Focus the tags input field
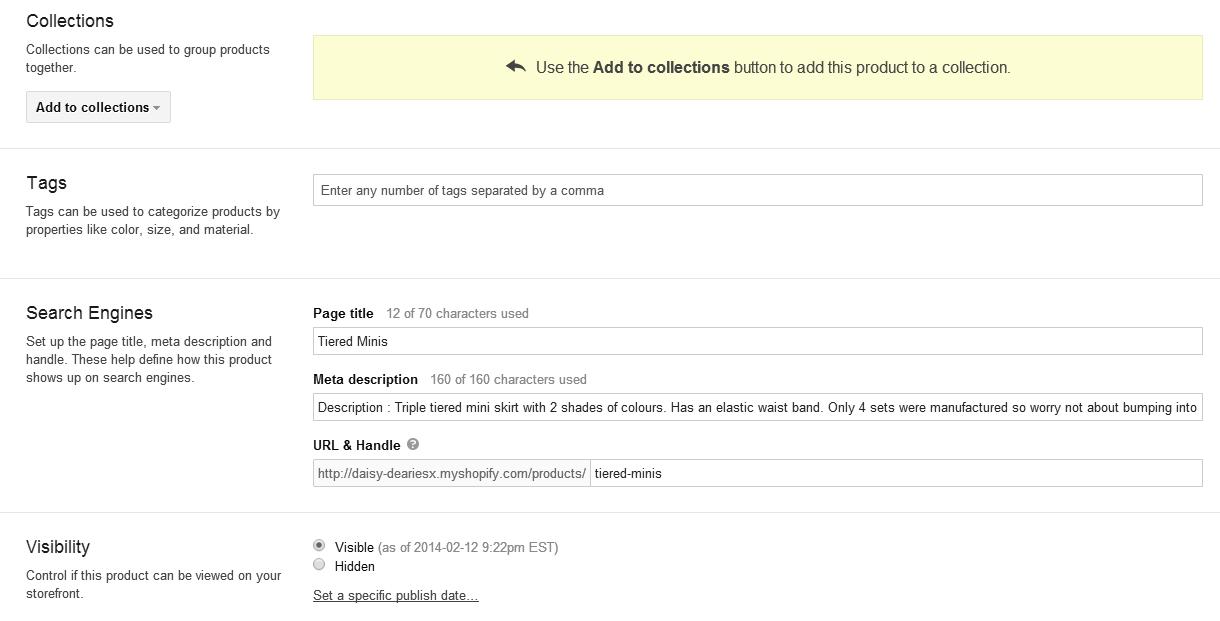This screenshot has height=621, width=1220. (x=757, y=190)
